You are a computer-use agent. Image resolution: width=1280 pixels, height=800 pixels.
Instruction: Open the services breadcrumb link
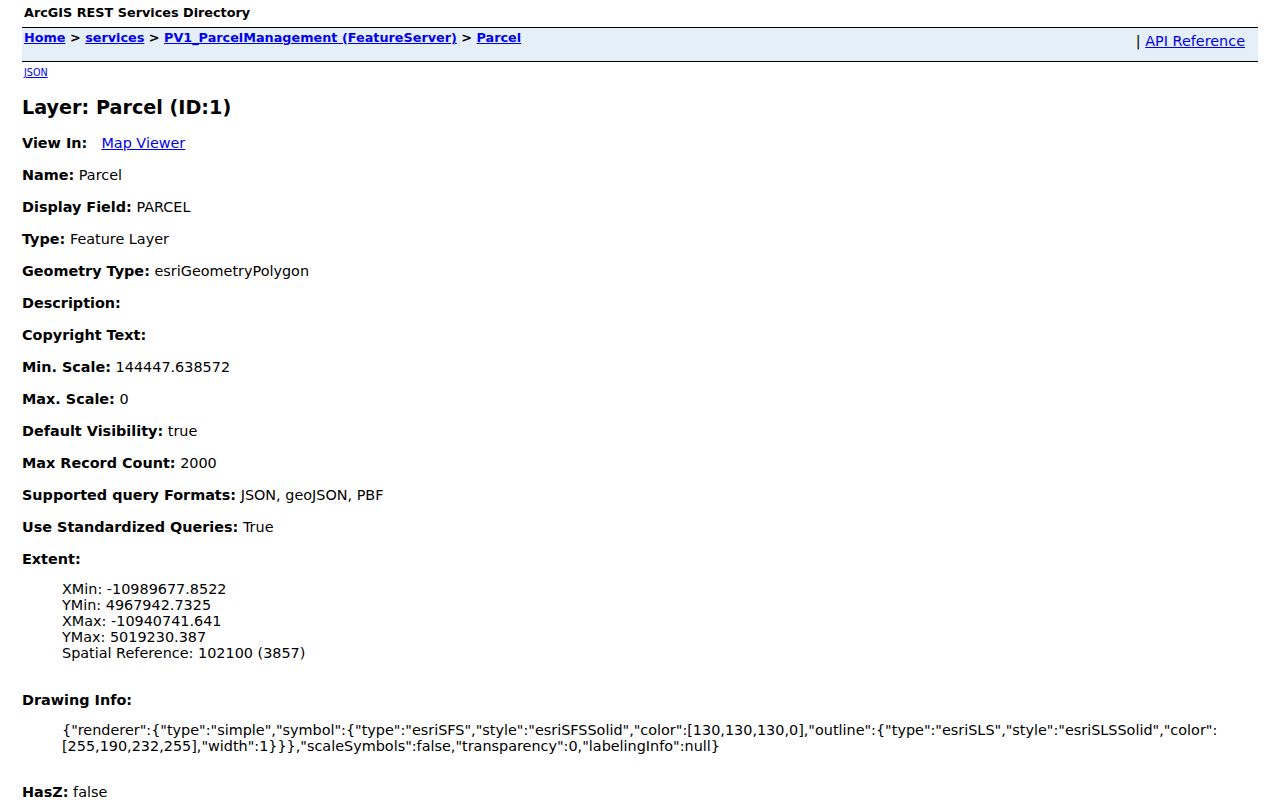[114, 38]
